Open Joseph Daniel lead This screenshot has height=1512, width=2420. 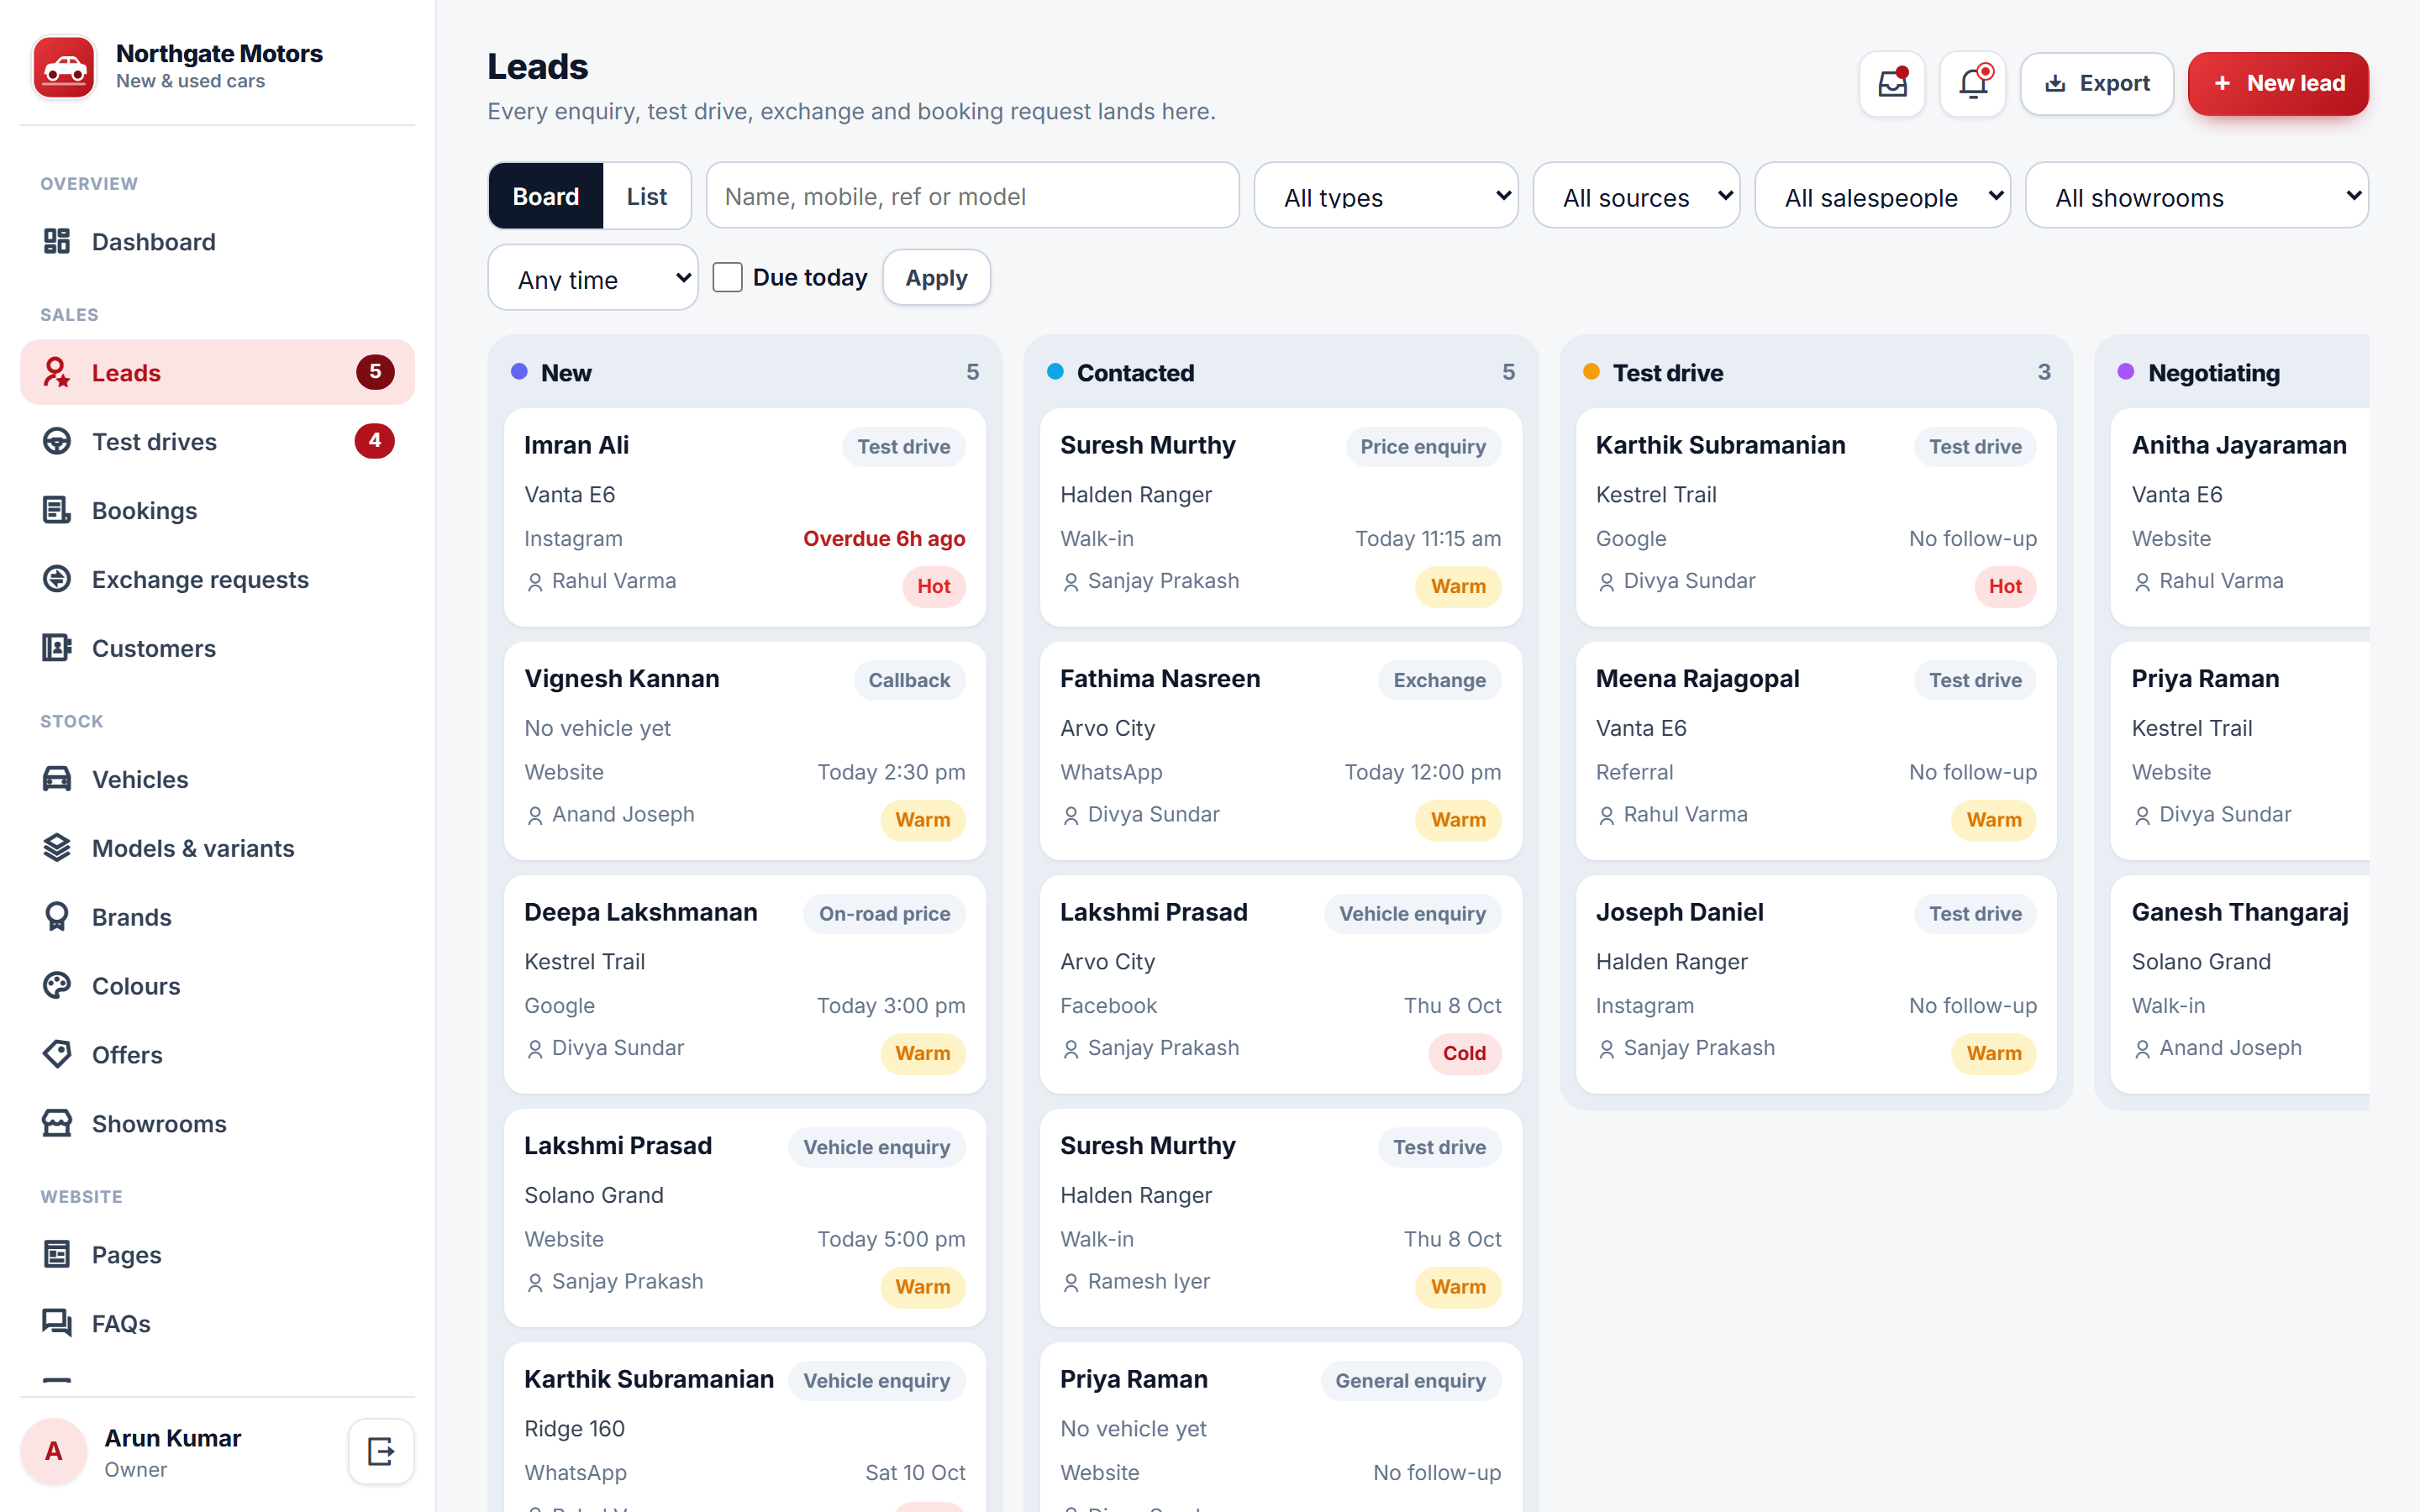[1816, 984]
